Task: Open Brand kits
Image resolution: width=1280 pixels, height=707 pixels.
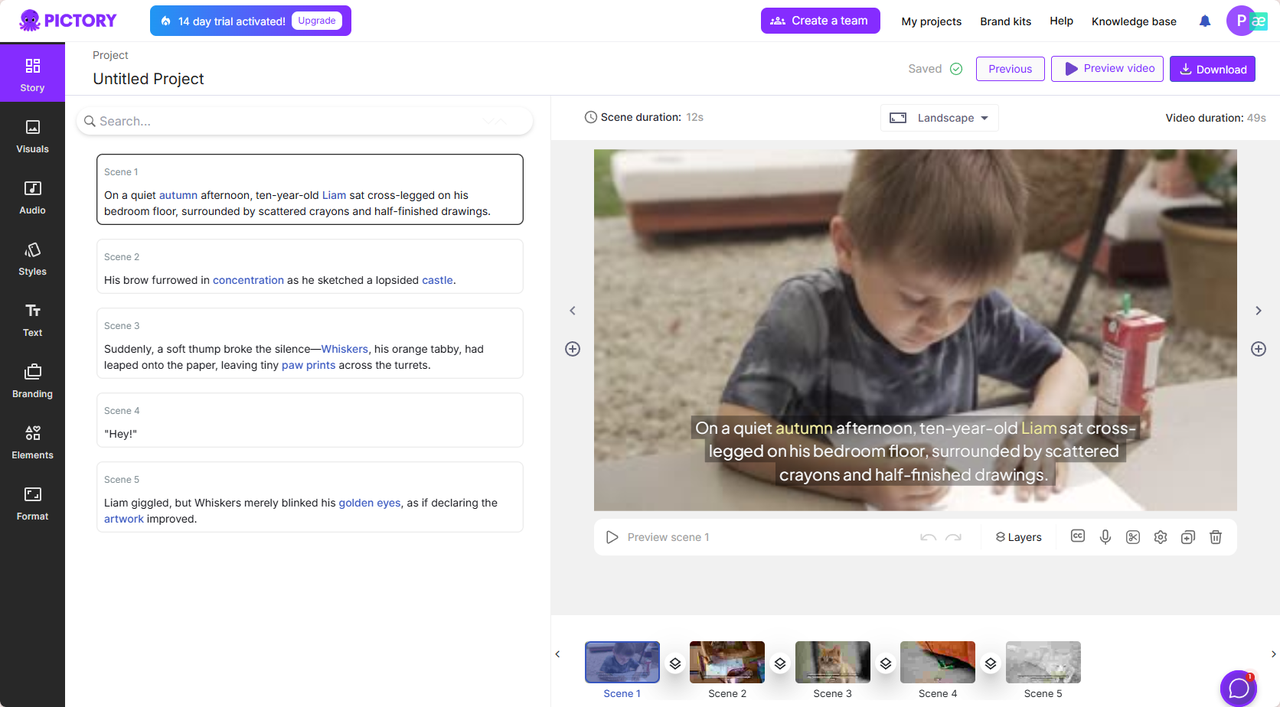Action: pyautogui.click(x=1006, y=21)
